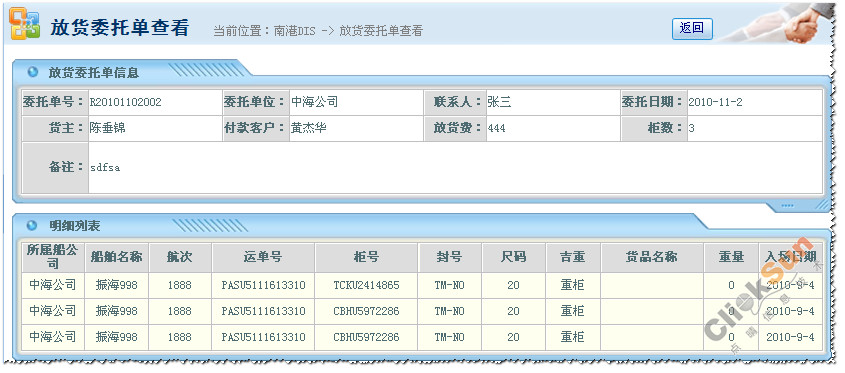Sort by 运单号 column header
The image size is (845, 373).
[x=263, y=257]
